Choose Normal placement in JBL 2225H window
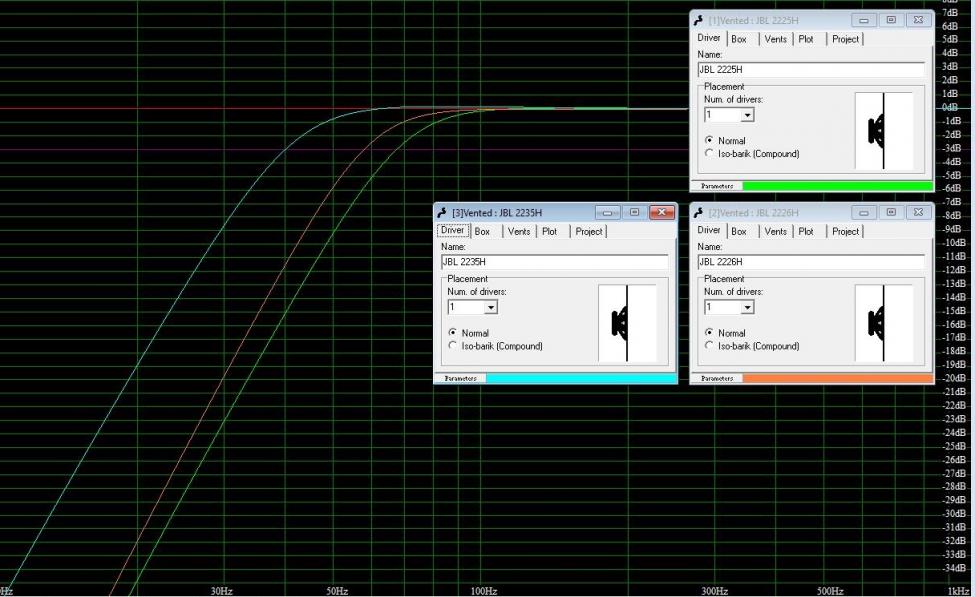 710,141
